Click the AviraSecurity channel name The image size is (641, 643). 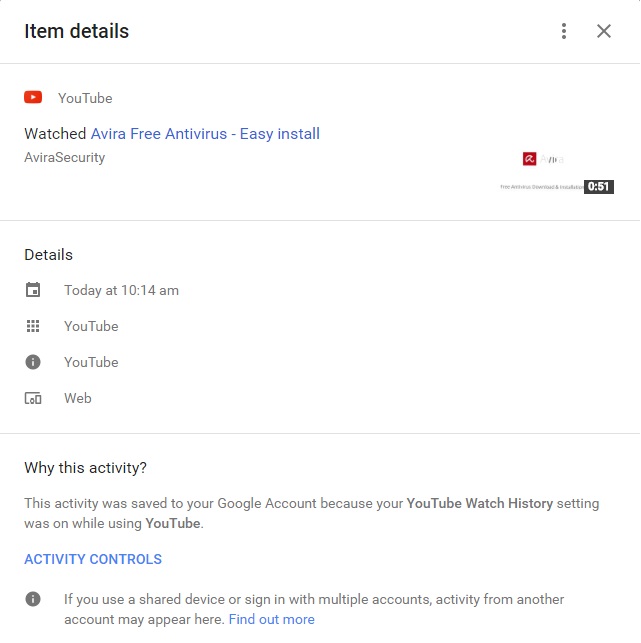click(64, 157)
